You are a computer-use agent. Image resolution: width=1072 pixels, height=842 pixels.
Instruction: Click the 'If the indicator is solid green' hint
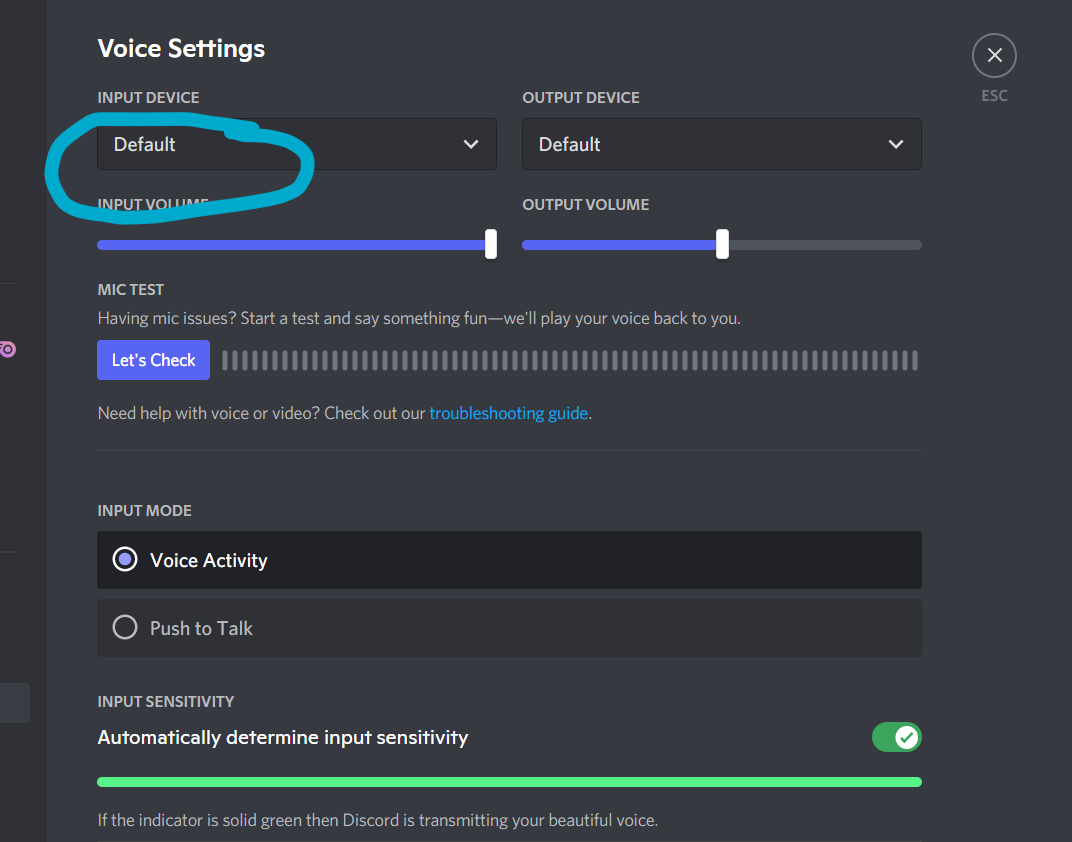(377, 820)
